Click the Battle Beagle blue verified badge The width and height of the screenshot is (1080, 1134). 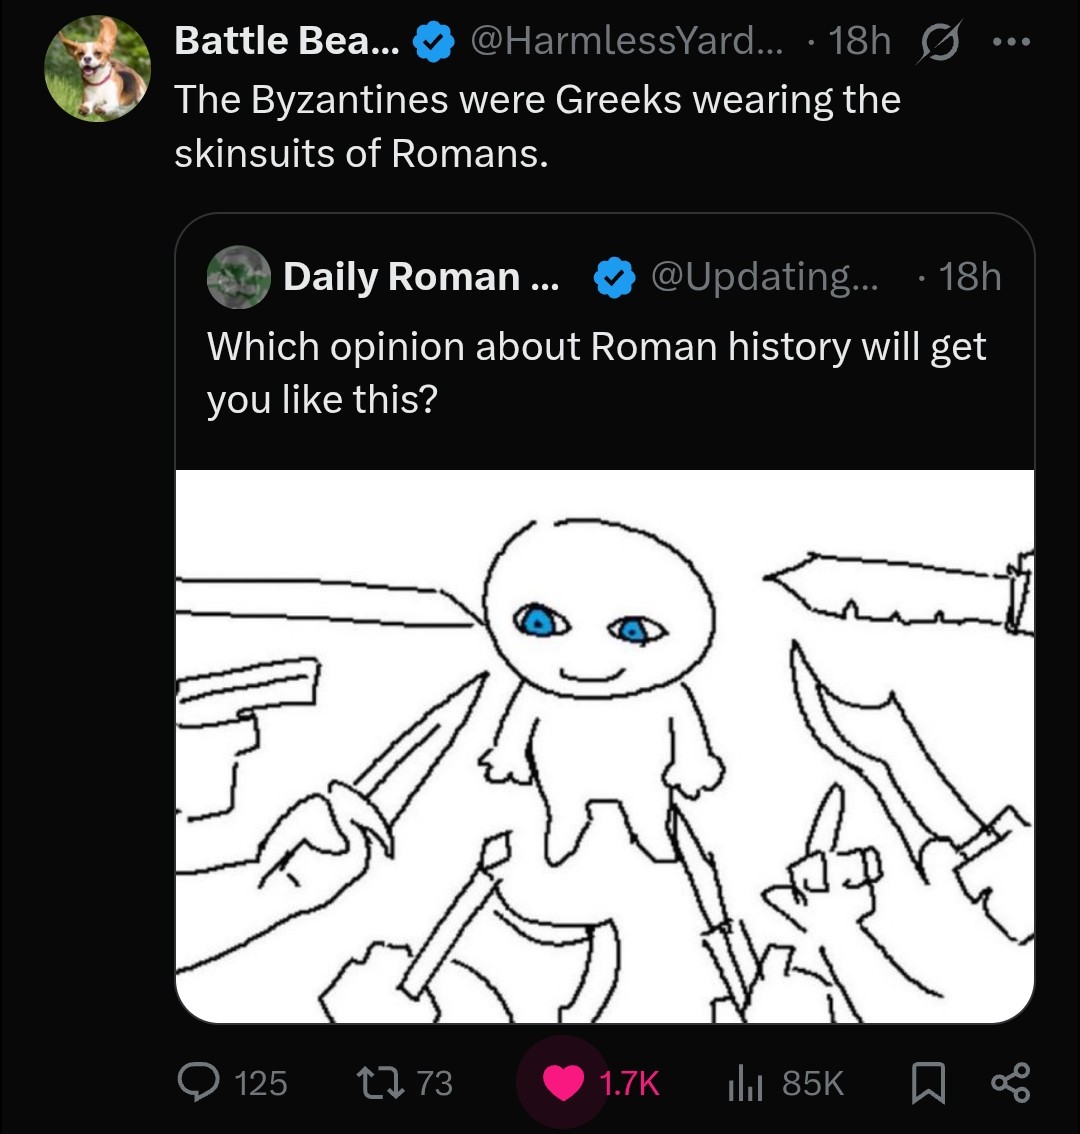433,42
